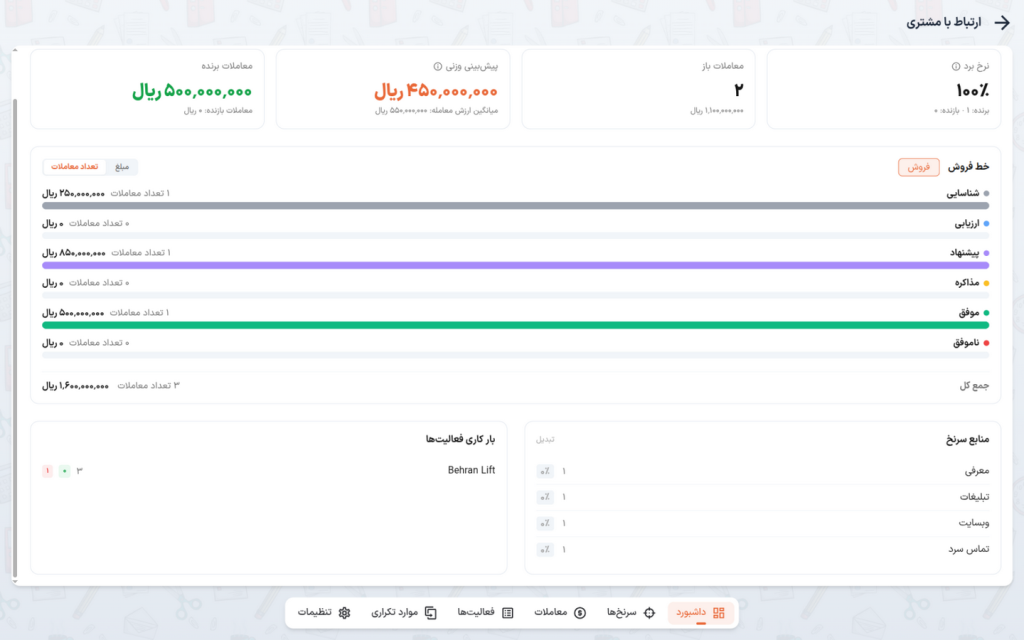Viewport: 1024px width, 640px height.
Task: Click the info icon next to پیش‌بینی وزنی
Action: click(x=438, y=66)
